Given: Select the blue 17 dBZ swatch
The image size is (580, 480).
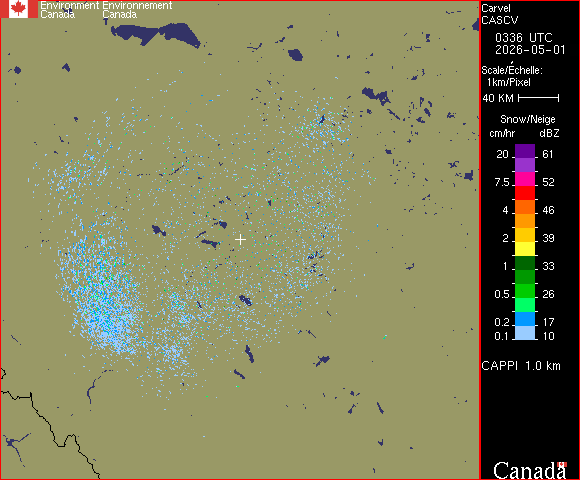Looking at the screenshot, I should coord(525,319).
